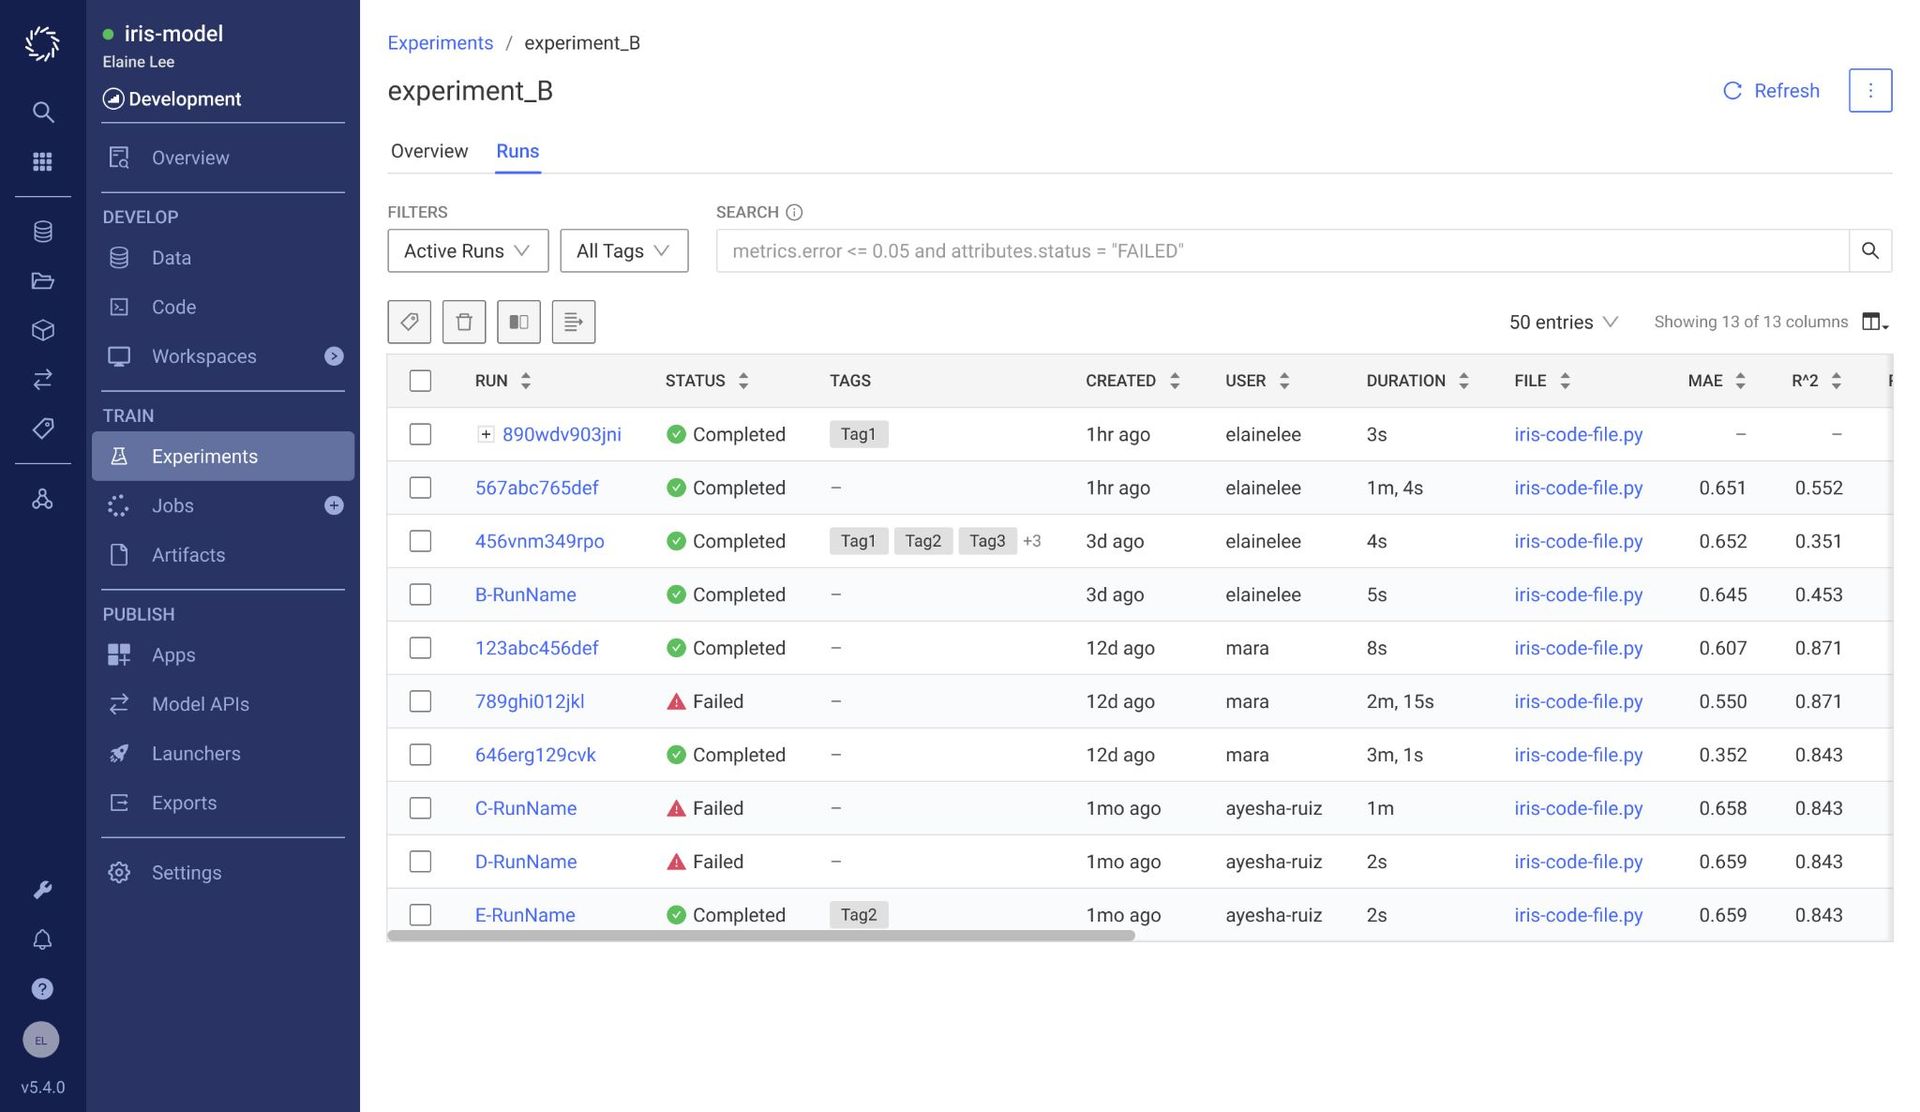
Task: Toggle the select-all checkbox in table header
Action: tap(420, 381)
